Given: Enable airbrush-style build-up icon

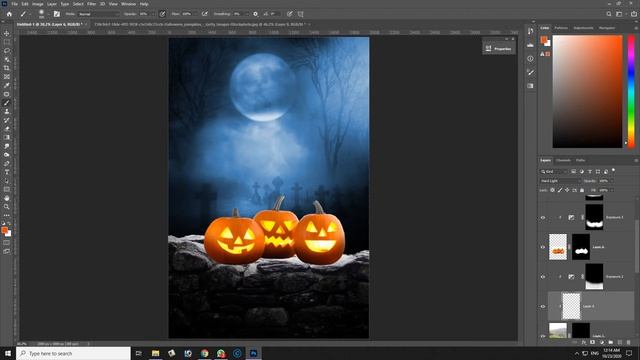Looking at the screenshot, I should [x=204, y=14].
